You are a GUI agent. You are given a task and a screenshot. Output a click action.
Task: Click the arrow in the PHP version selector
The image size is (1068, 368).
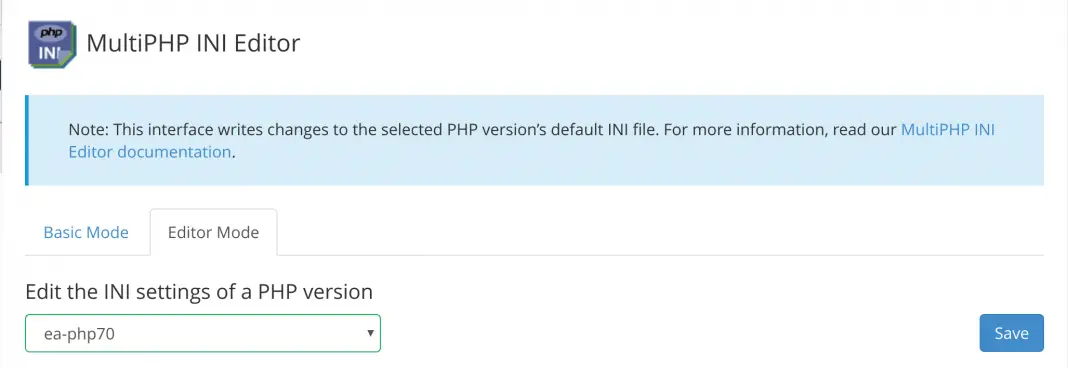371,333
